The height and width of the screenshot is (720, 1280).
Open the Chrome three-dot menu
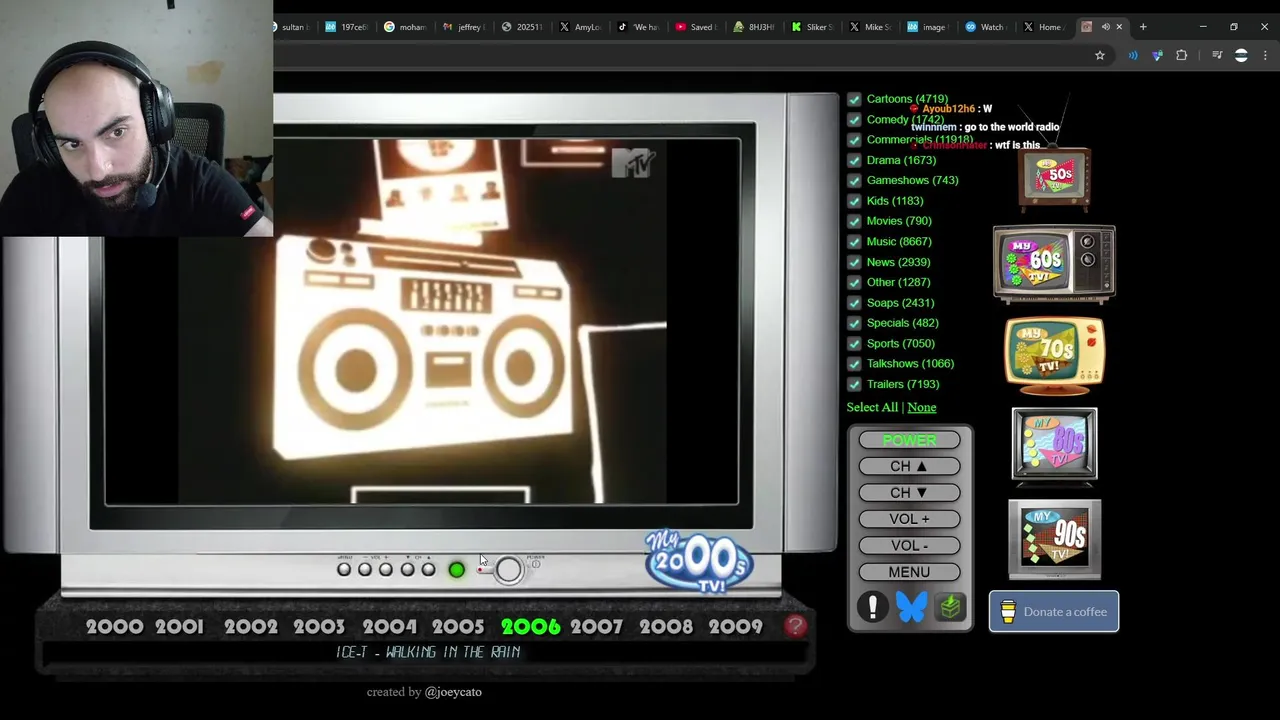(x=1265, y=55)
